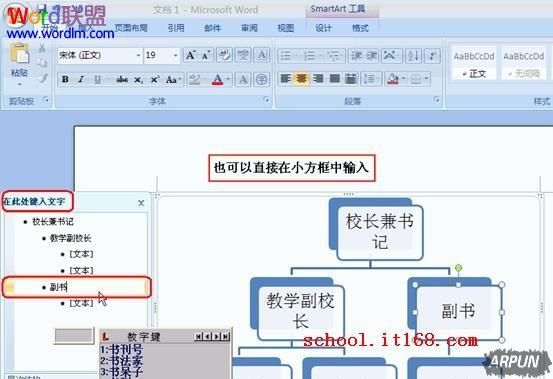Viewport: 553px width, 379px height.
Task: Click the paragraph shading paint bucket
Action: [393, 78]
